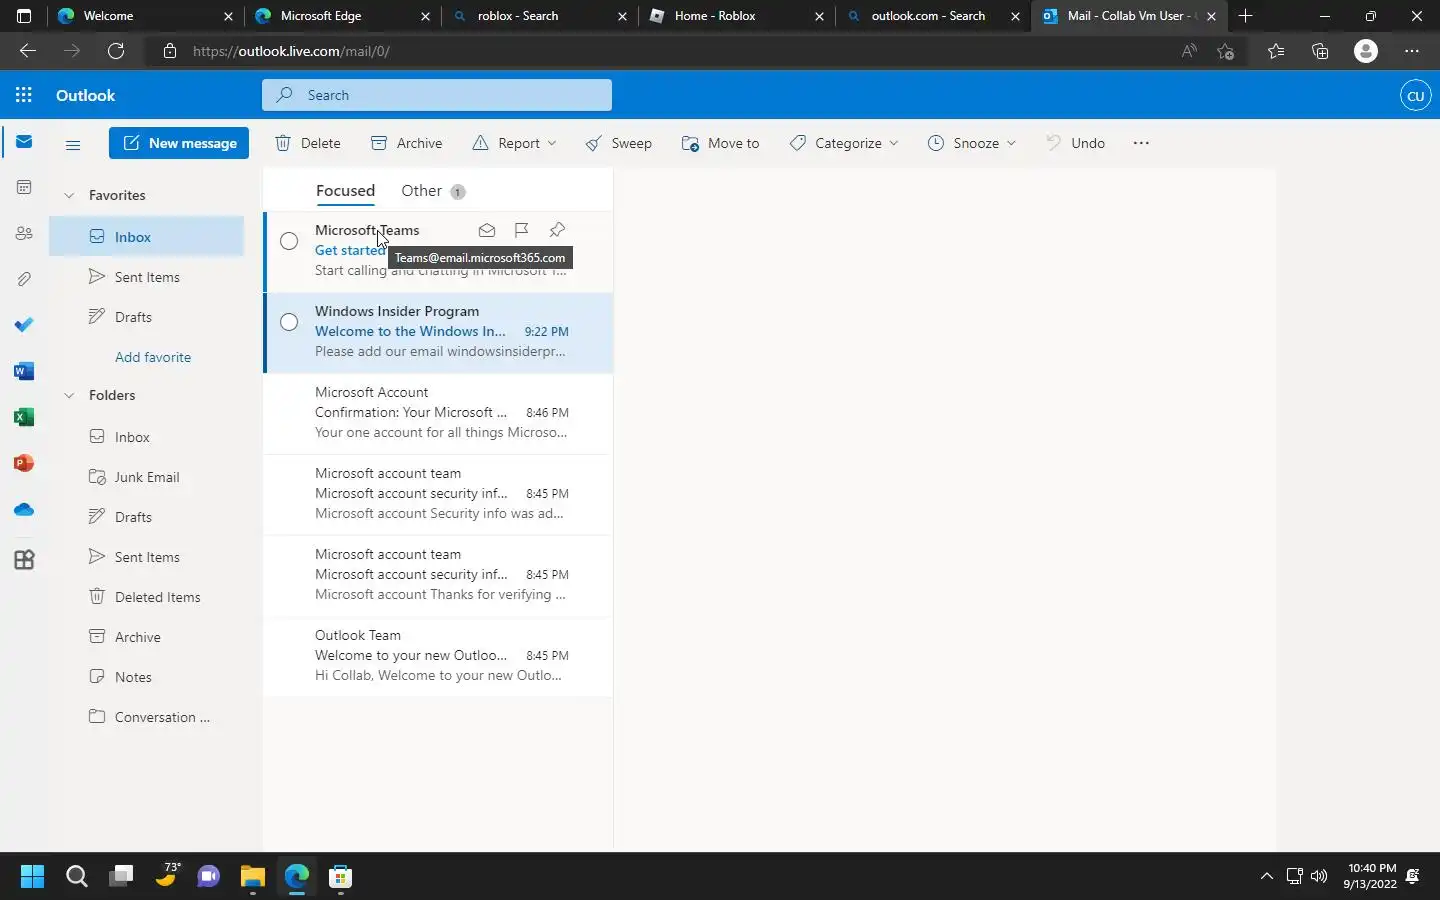1440x900 pixels.
Task: Click Move to in the toolbar
Action: (720, 143)
